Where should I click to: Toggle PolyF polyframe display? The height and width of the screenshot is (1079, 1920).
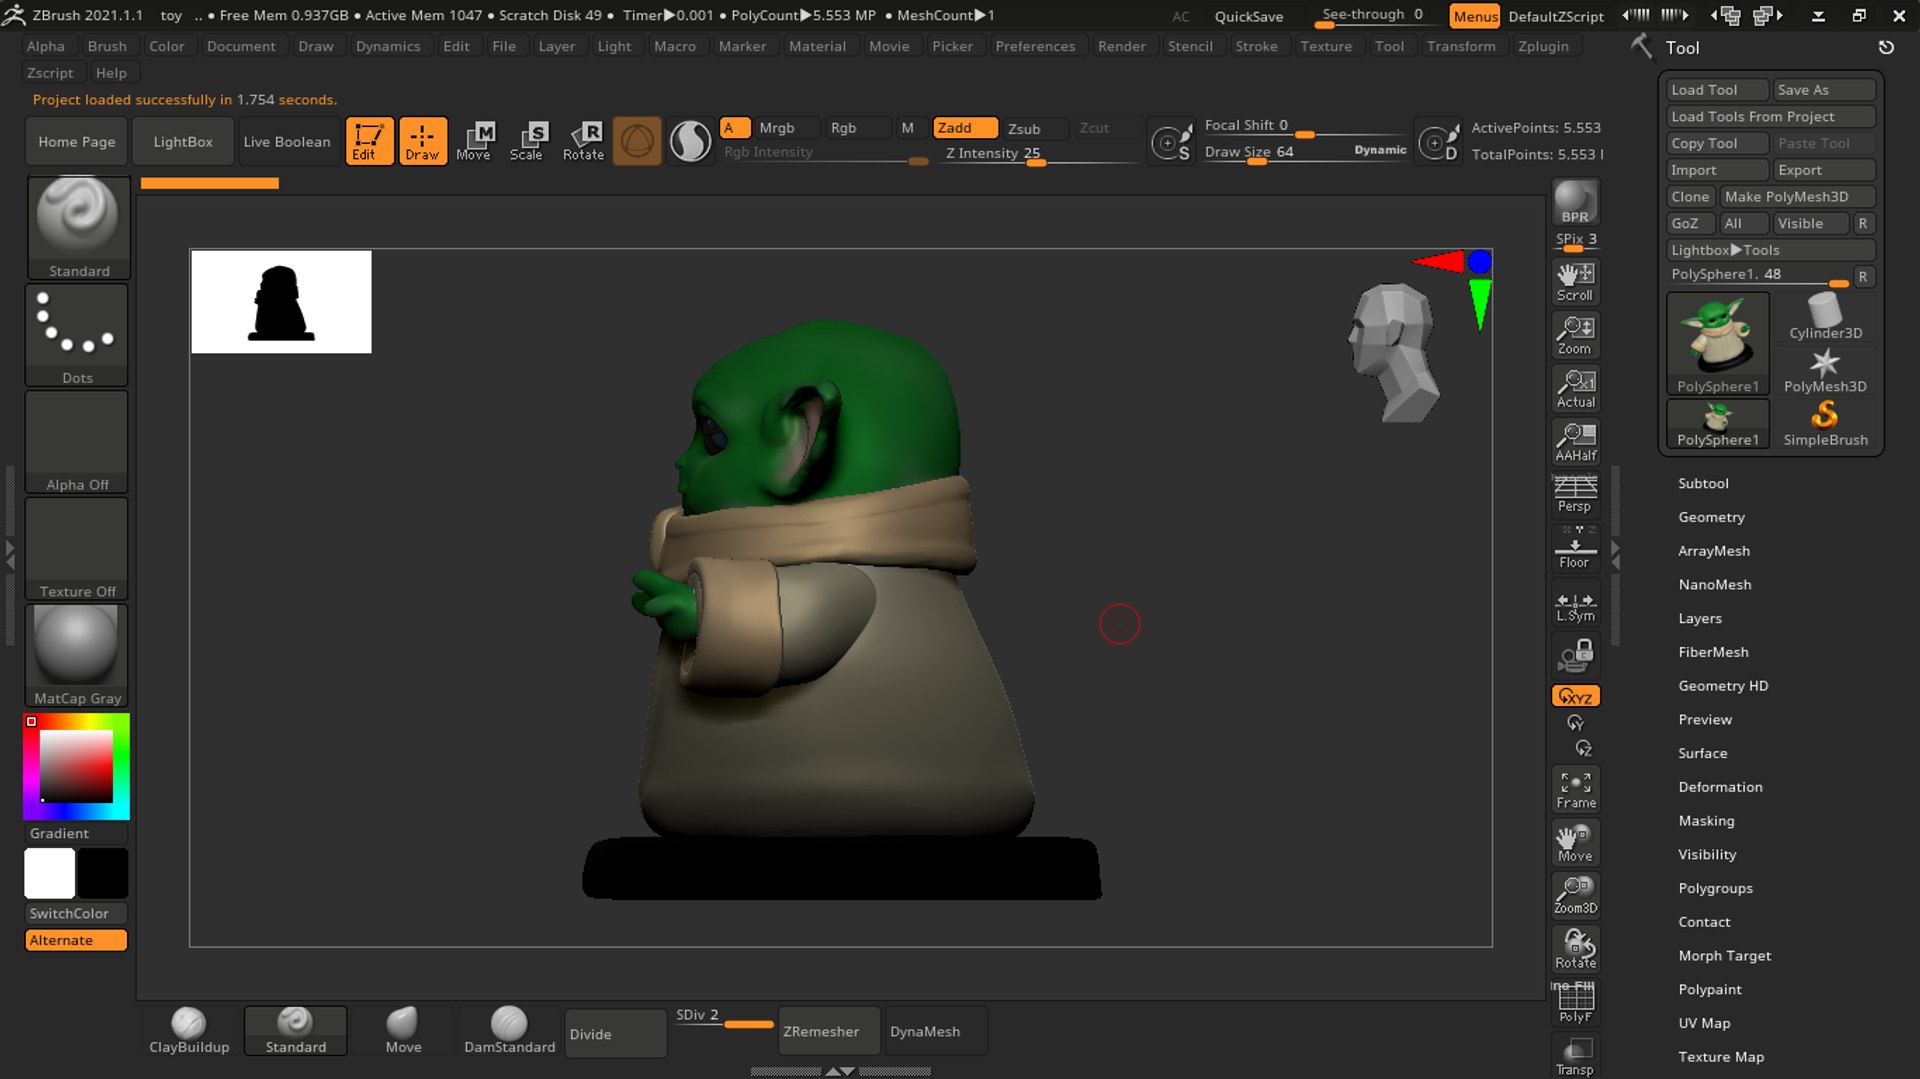[x=1575, y=1003]
